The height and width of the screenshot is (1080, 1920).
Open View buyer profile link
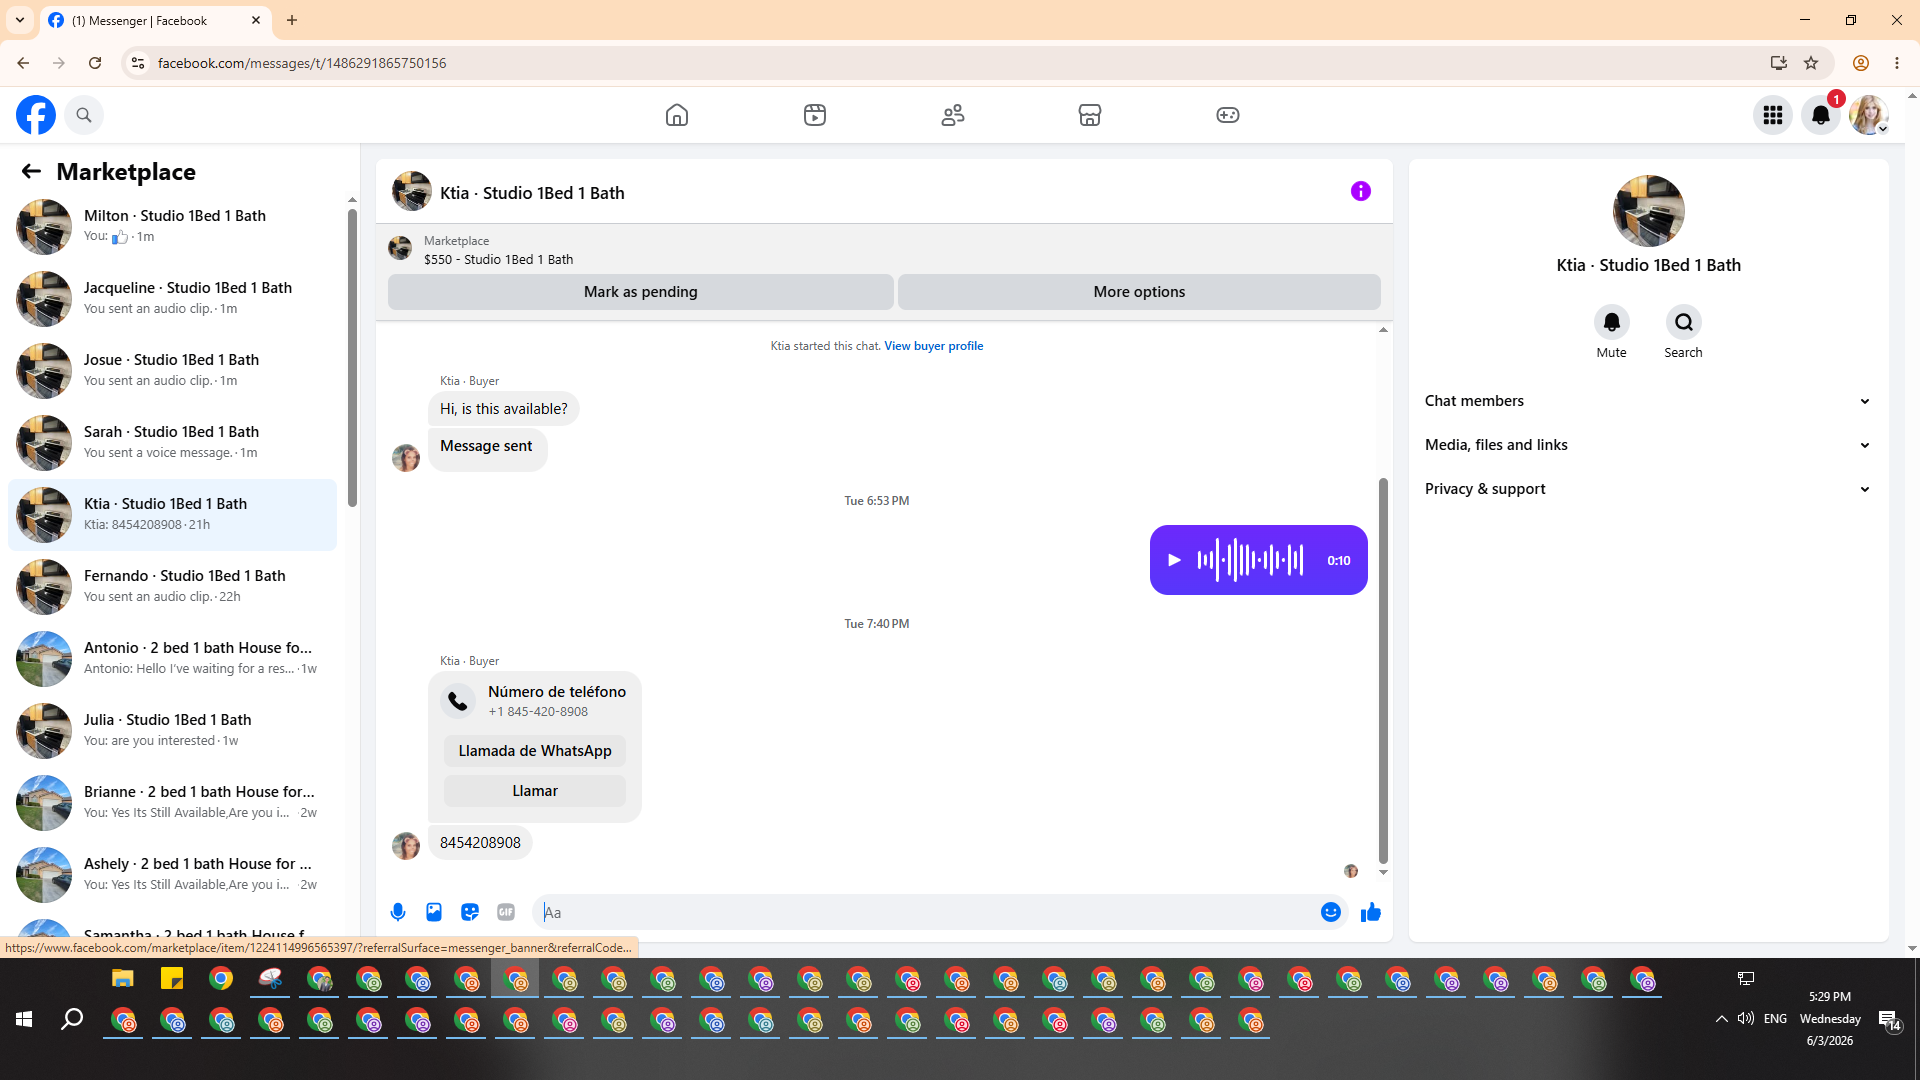pos(933,346)
